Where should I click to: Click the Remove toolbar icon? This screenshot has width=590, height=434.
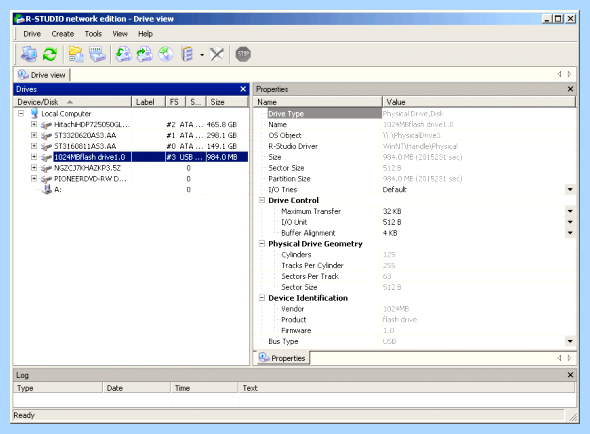point(217,54)
